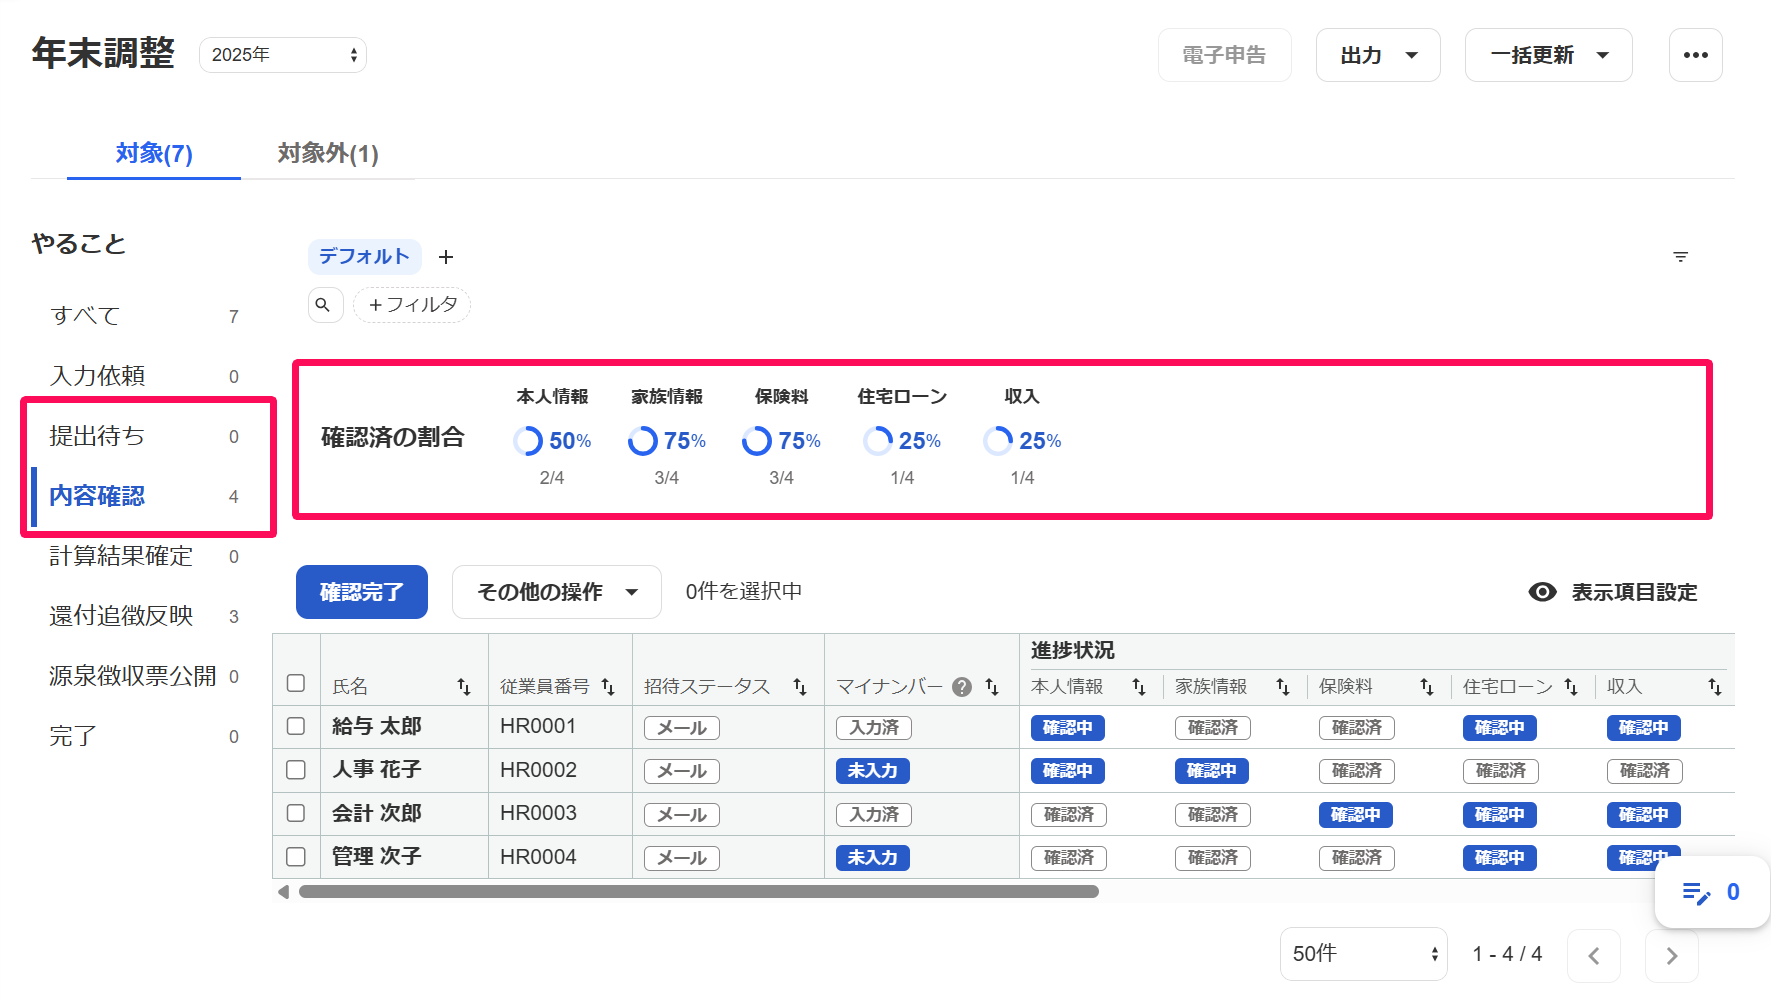The width and height of the screenshot is (1771, 999).
Task: Go to next page arrow
Action: (1672, 955)
